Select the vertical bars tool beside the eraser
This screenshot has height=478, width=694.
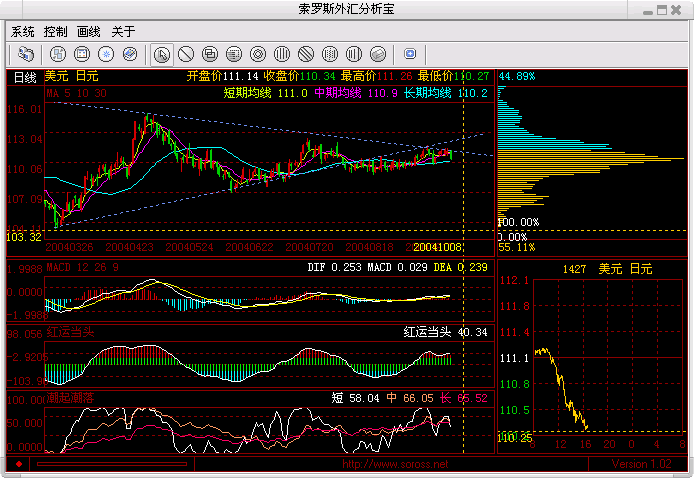click(x=354, y=54)
